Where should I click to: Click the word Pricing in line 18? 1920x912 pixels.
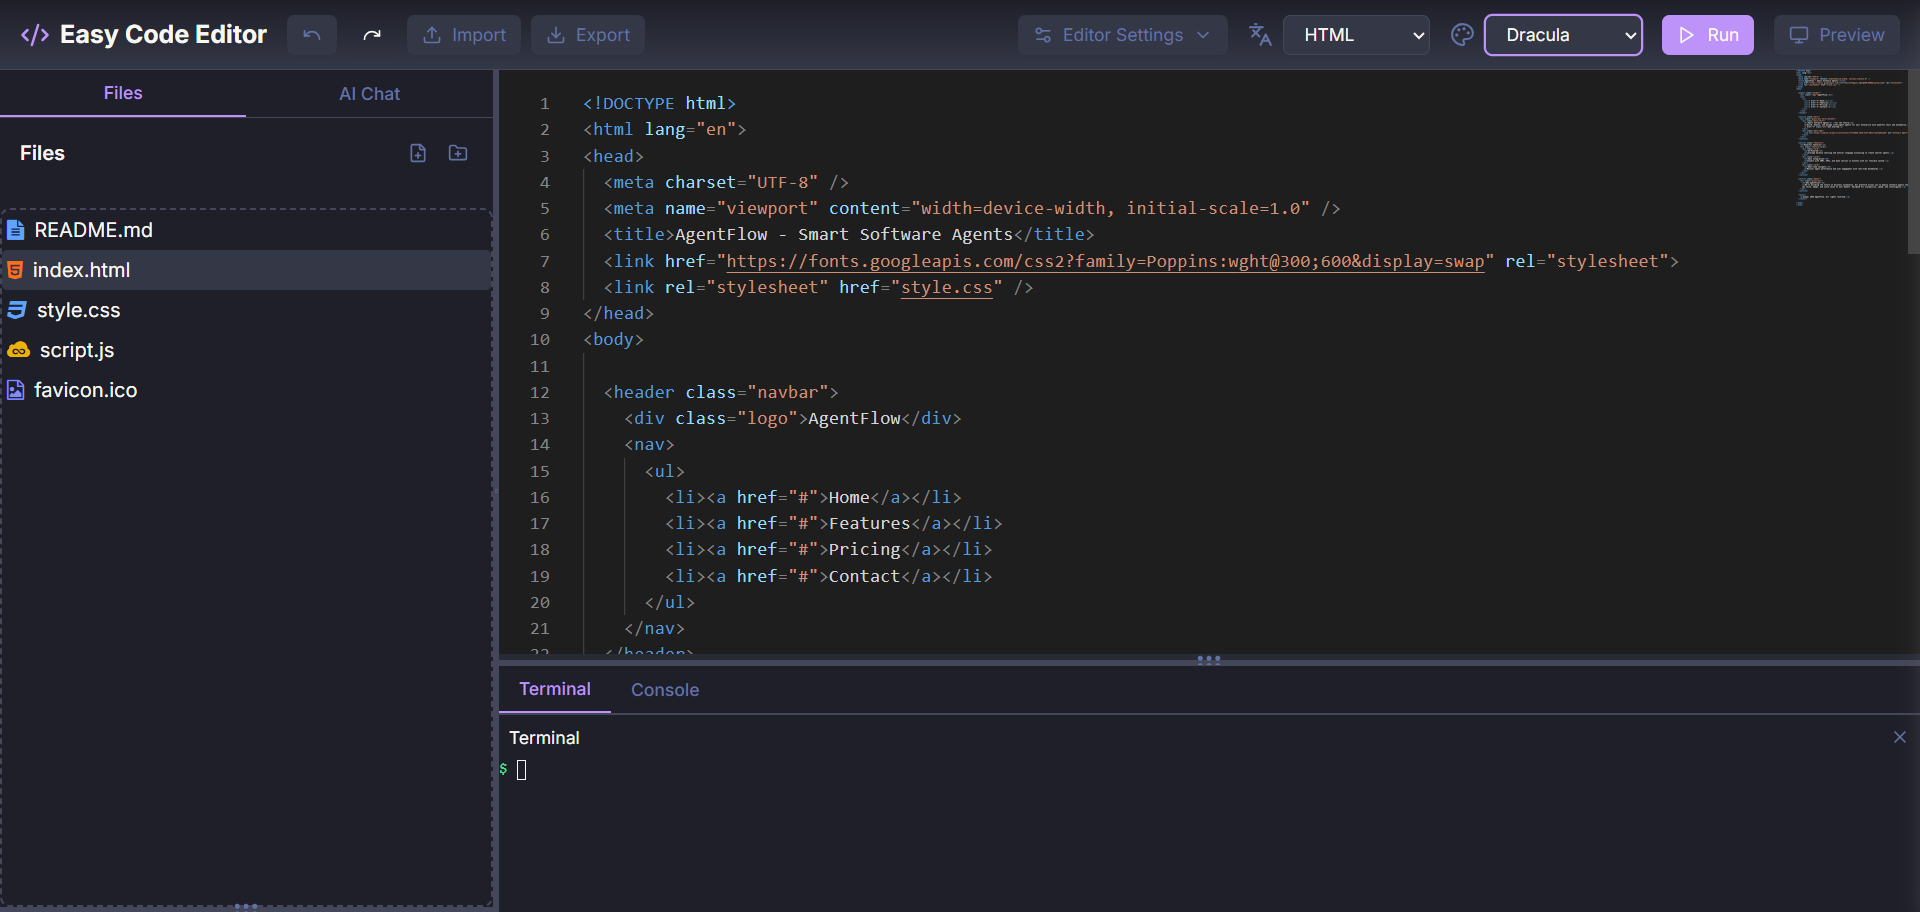(865, 549)
